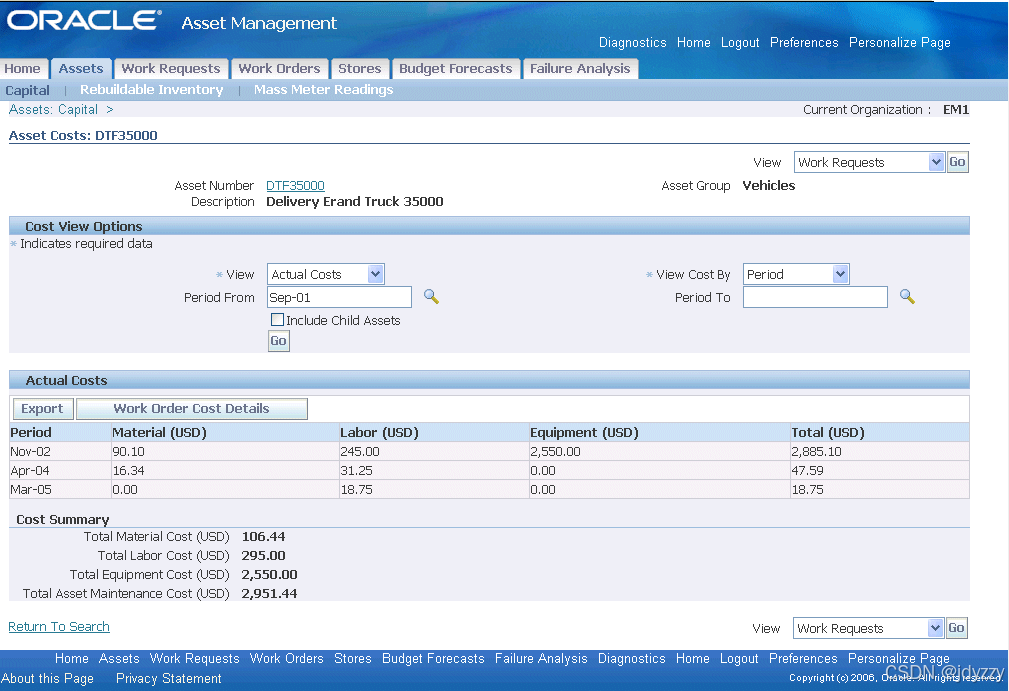This screenshot has height=691, width=1009.
Task: Switch to the Assets tab
Action: [81, 68]
